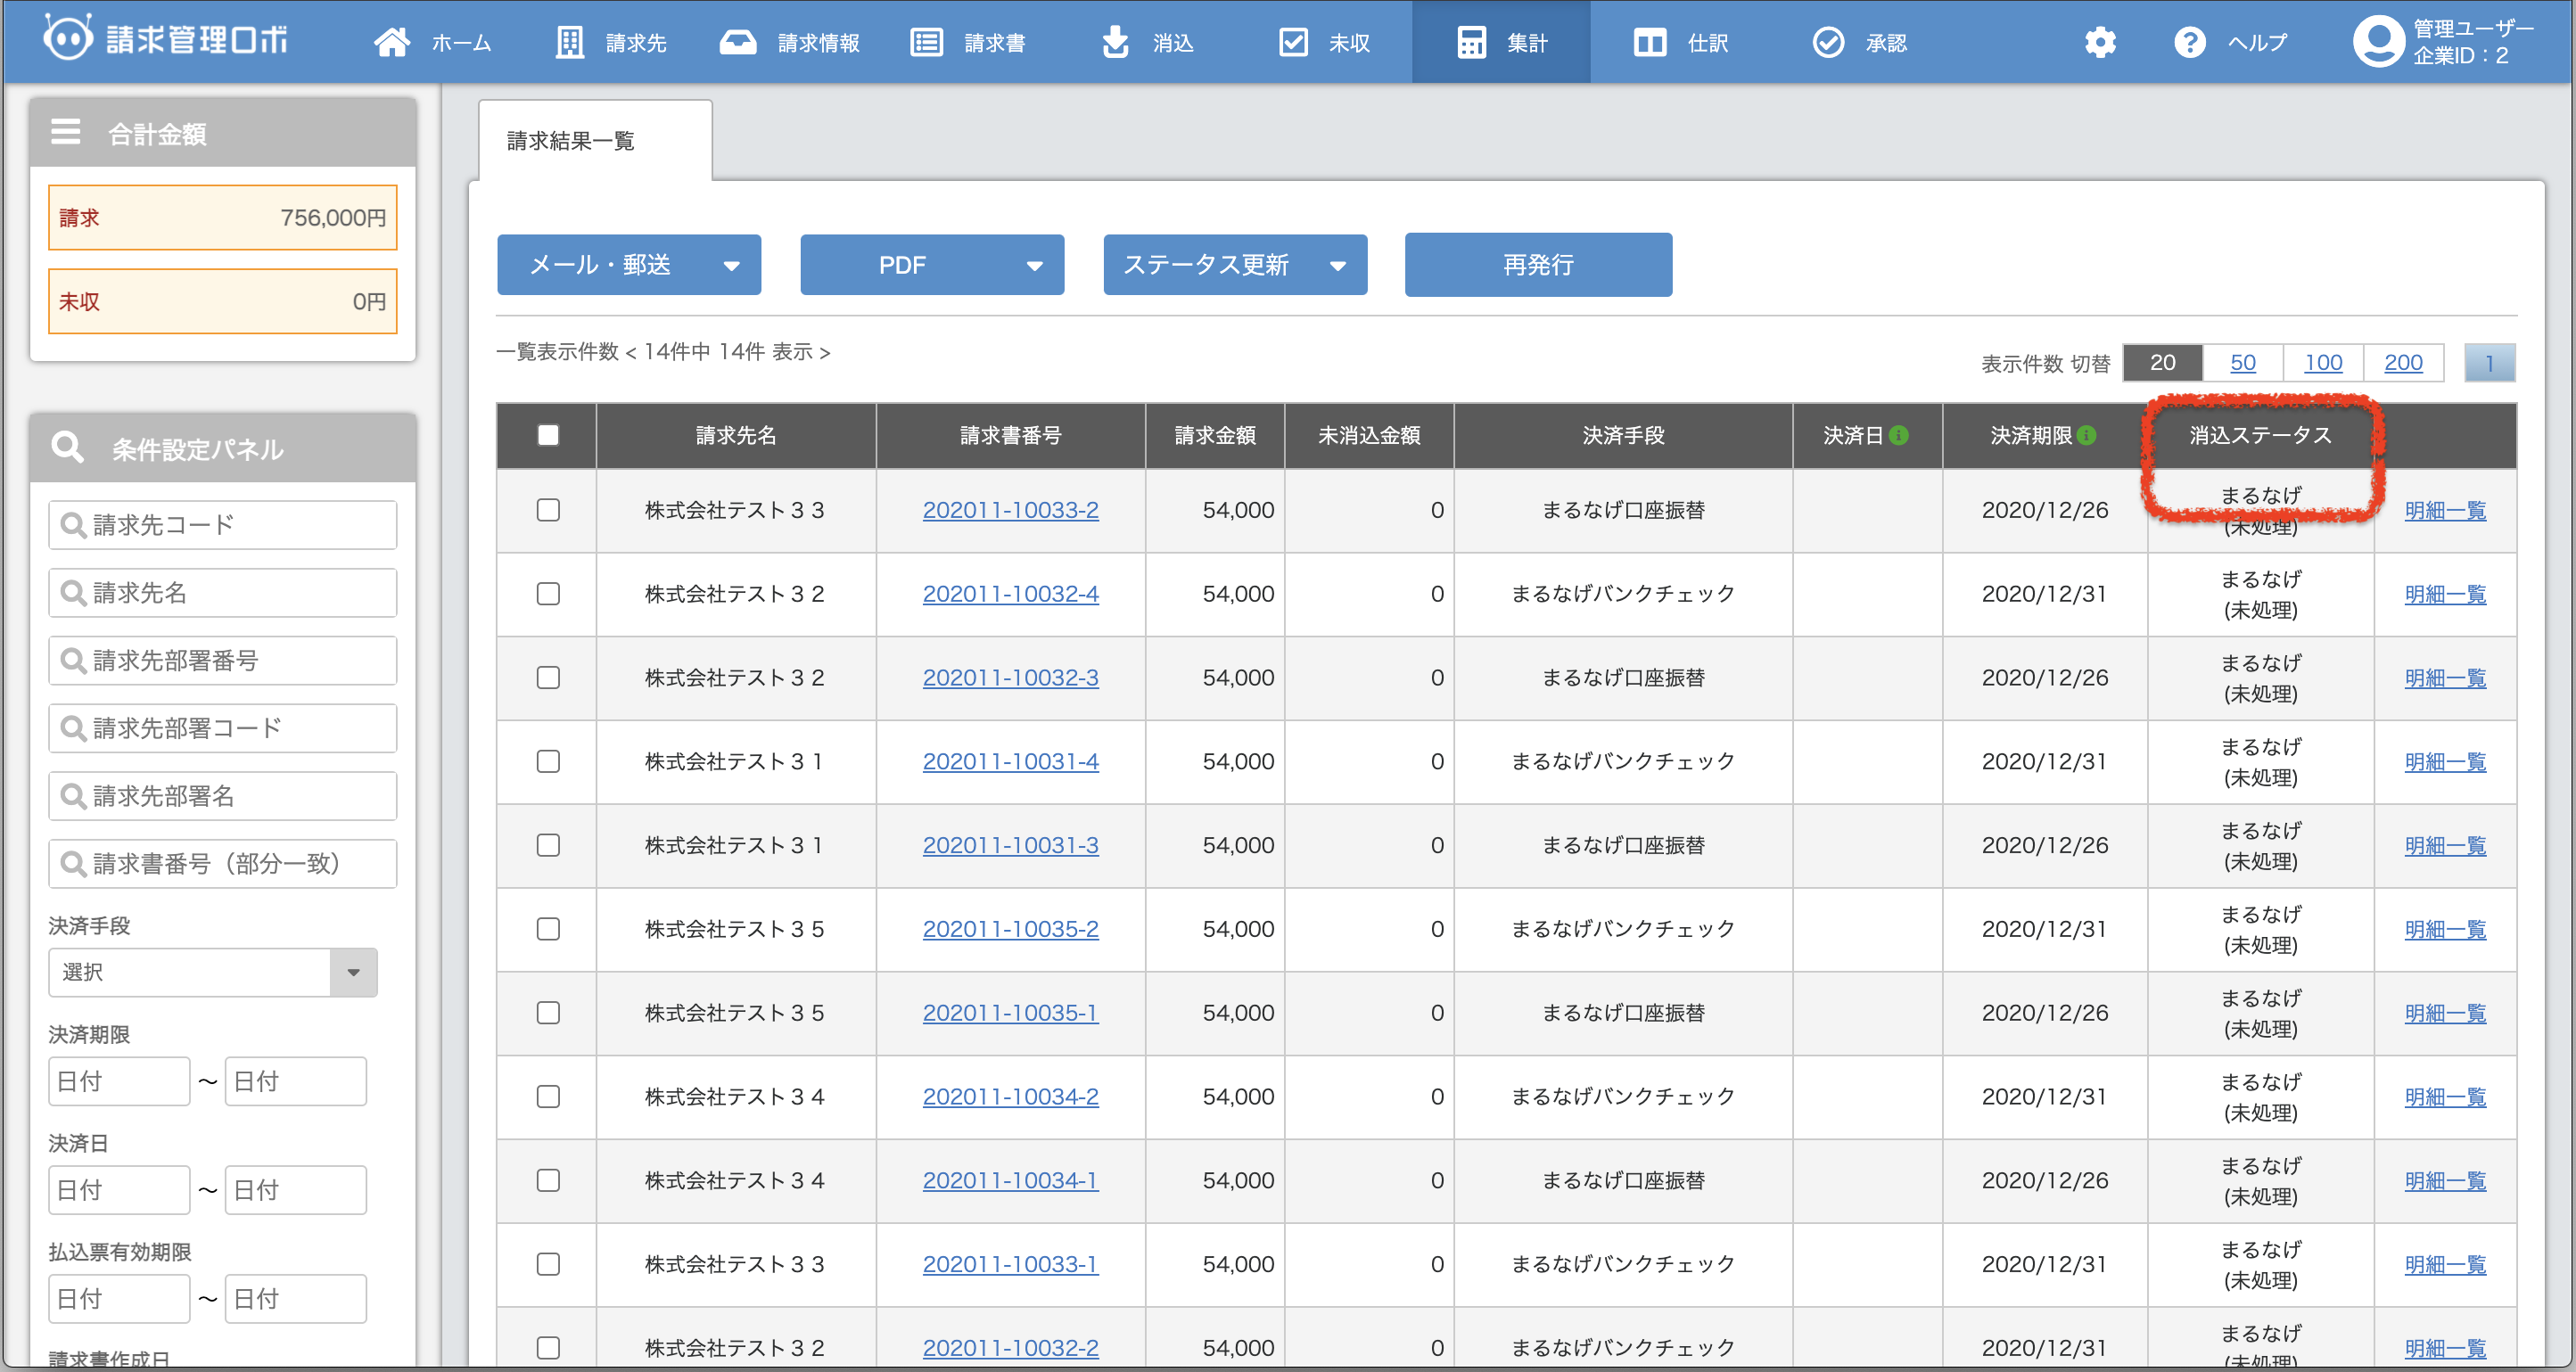Screen dimensions: 2576x1372
Task: Click the 請求先部署コード search field
Action: [x=222, y=728]
